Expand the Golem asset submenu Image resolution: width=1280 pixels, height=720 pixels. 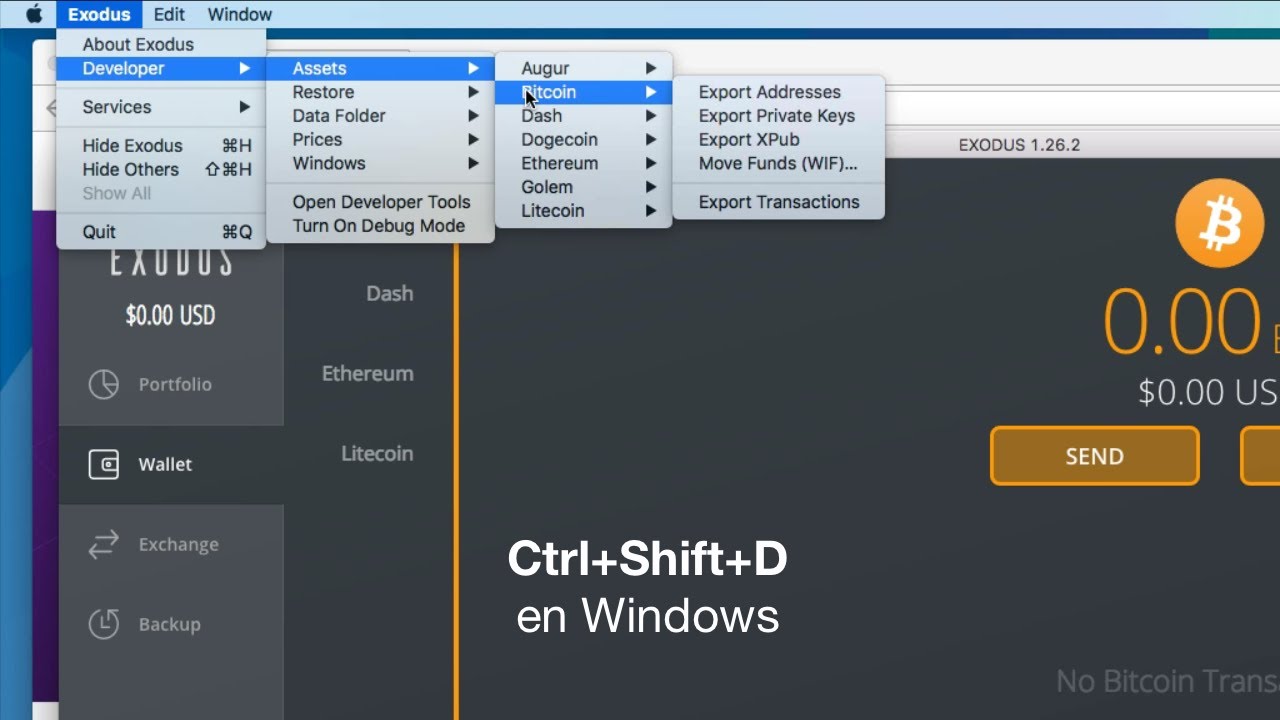point(583,187)
